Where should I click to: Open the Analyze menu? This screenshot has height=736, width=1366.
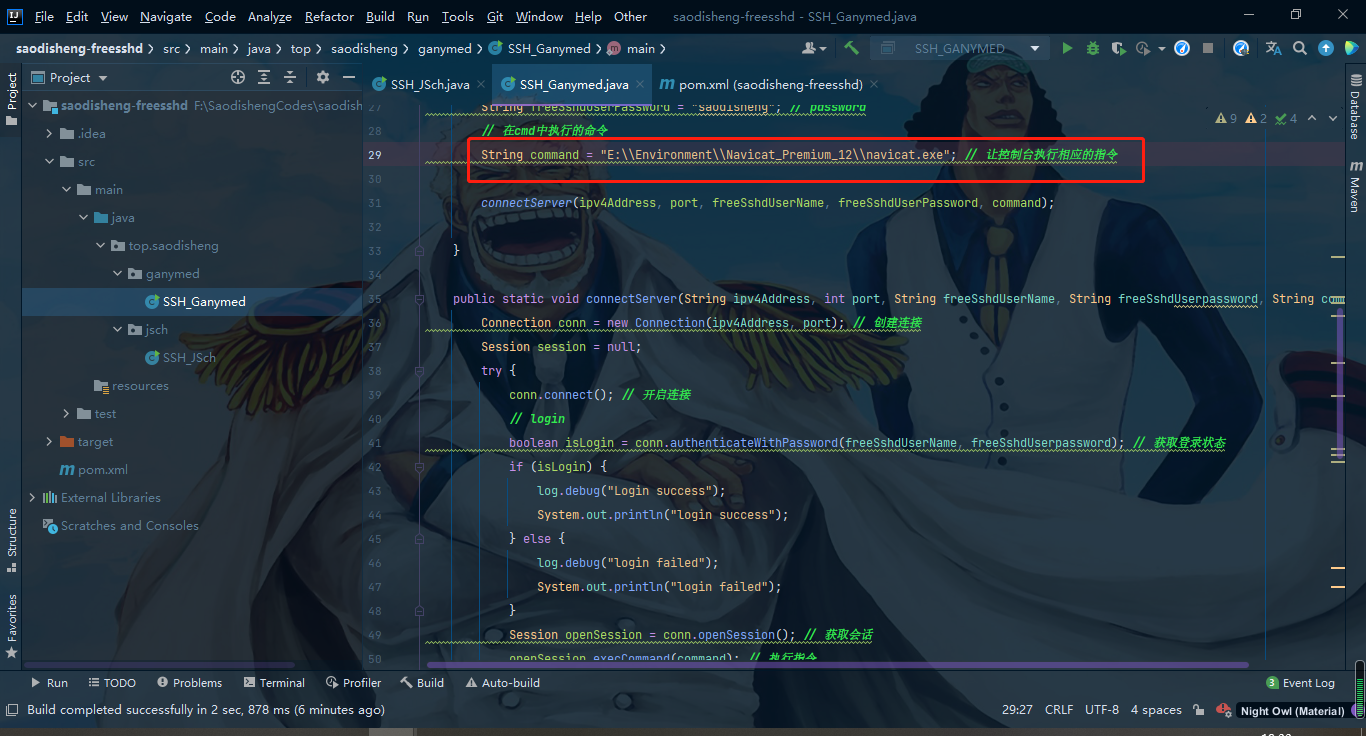point(269,16)
